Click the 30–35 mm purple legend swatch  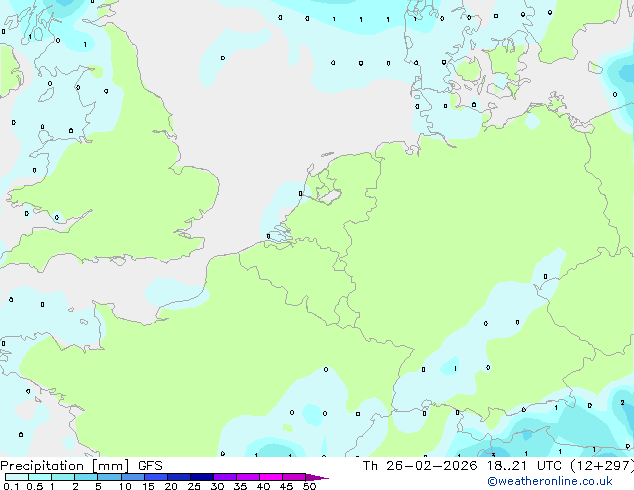click(x=225, y=477)
